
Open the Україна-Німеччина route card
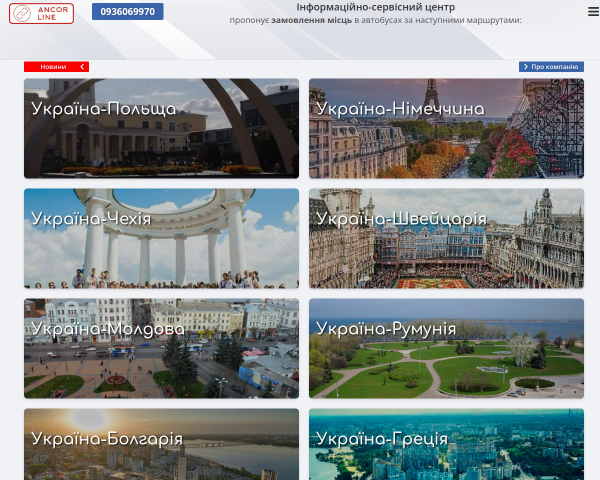(x=447, y=128)
